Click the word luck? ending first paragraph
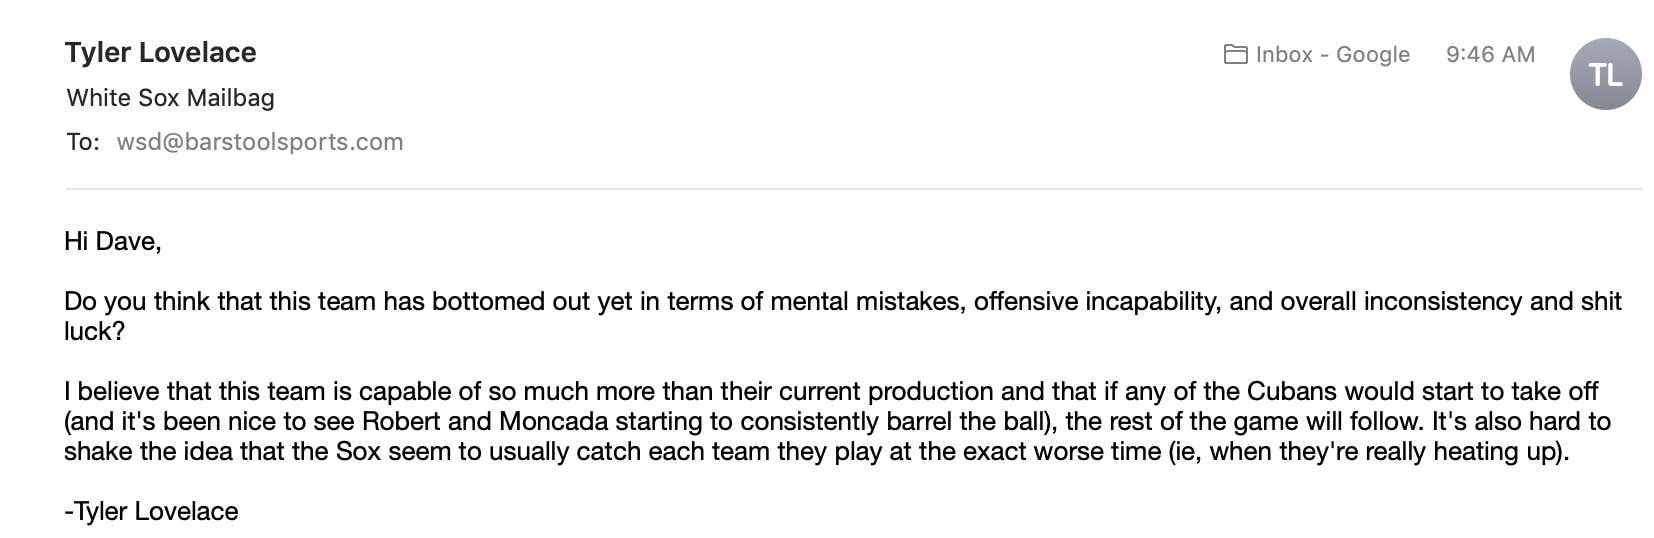Viewport: 1654px width, 538px height. point(94,332)
